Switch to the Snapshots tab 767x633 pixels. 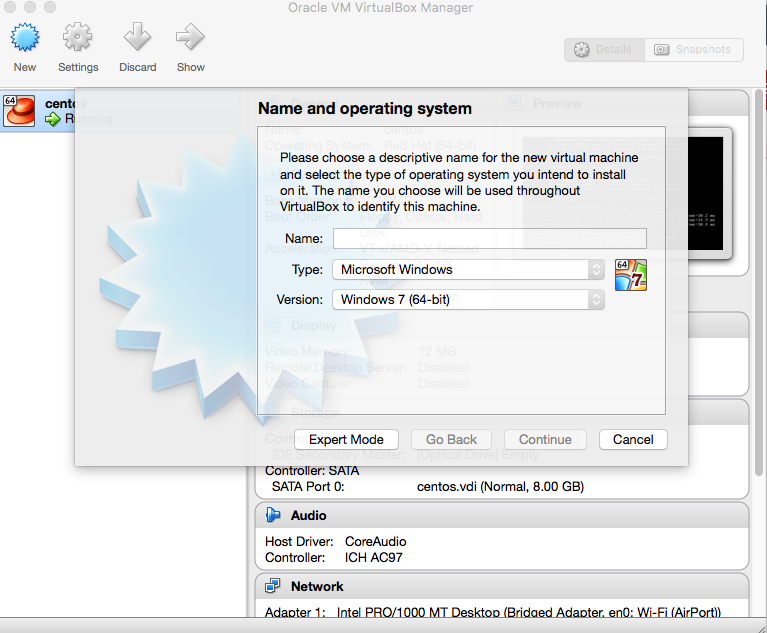point(694,50)
